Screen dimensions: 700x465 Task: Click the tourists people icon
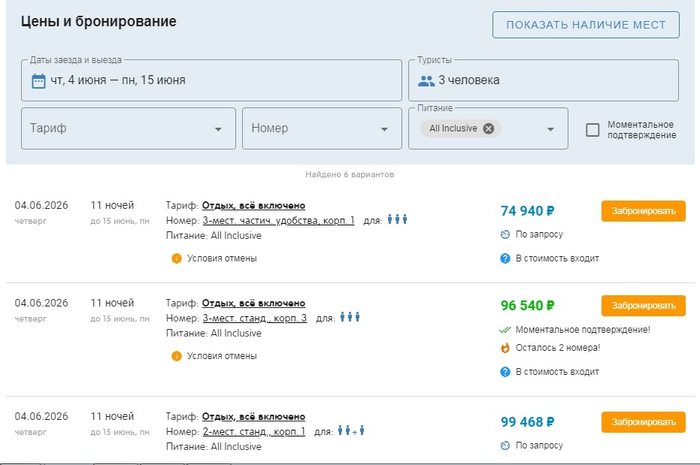426,80
